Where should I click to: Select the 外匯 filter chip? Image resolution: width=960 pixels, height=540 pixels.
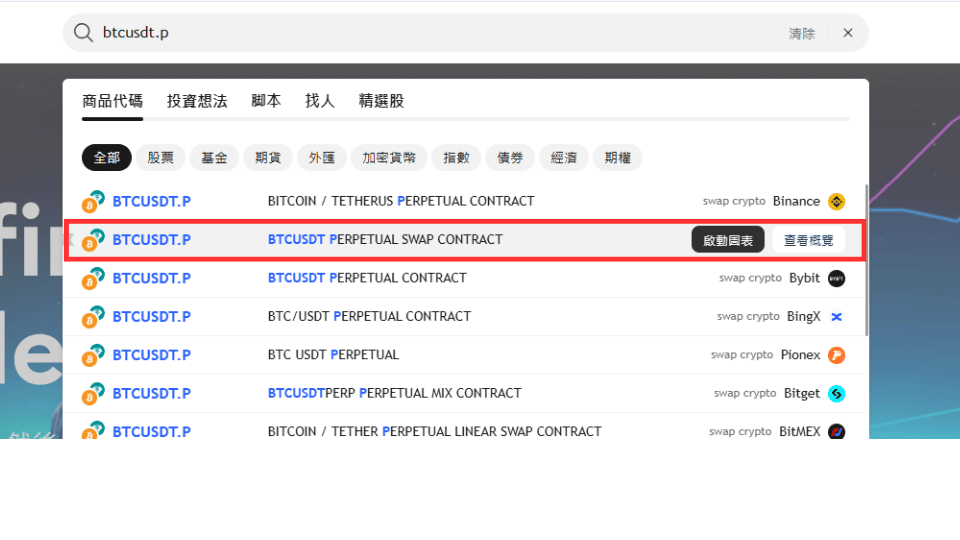point(322,158)
